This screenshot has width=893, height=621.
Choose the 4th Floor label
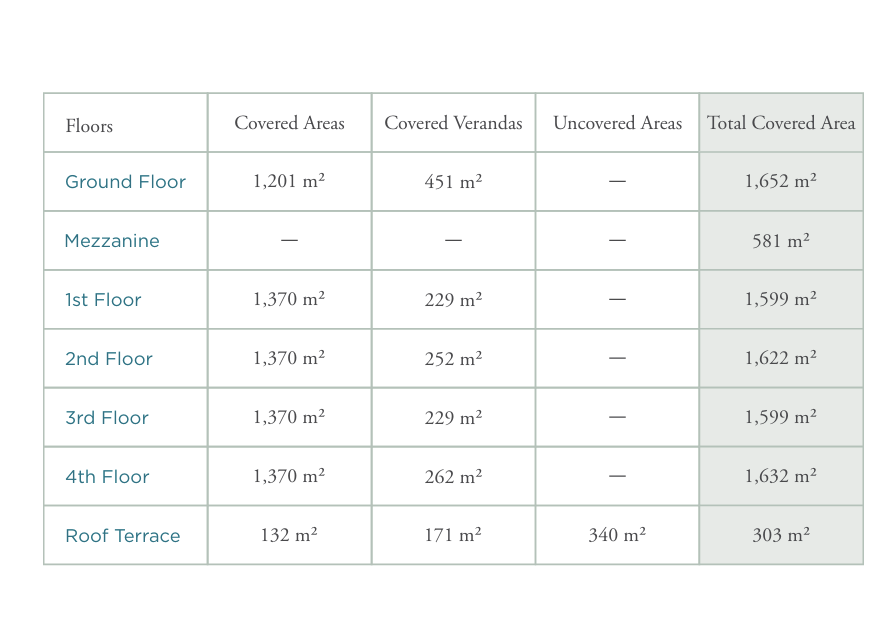[x=107, y=477]
